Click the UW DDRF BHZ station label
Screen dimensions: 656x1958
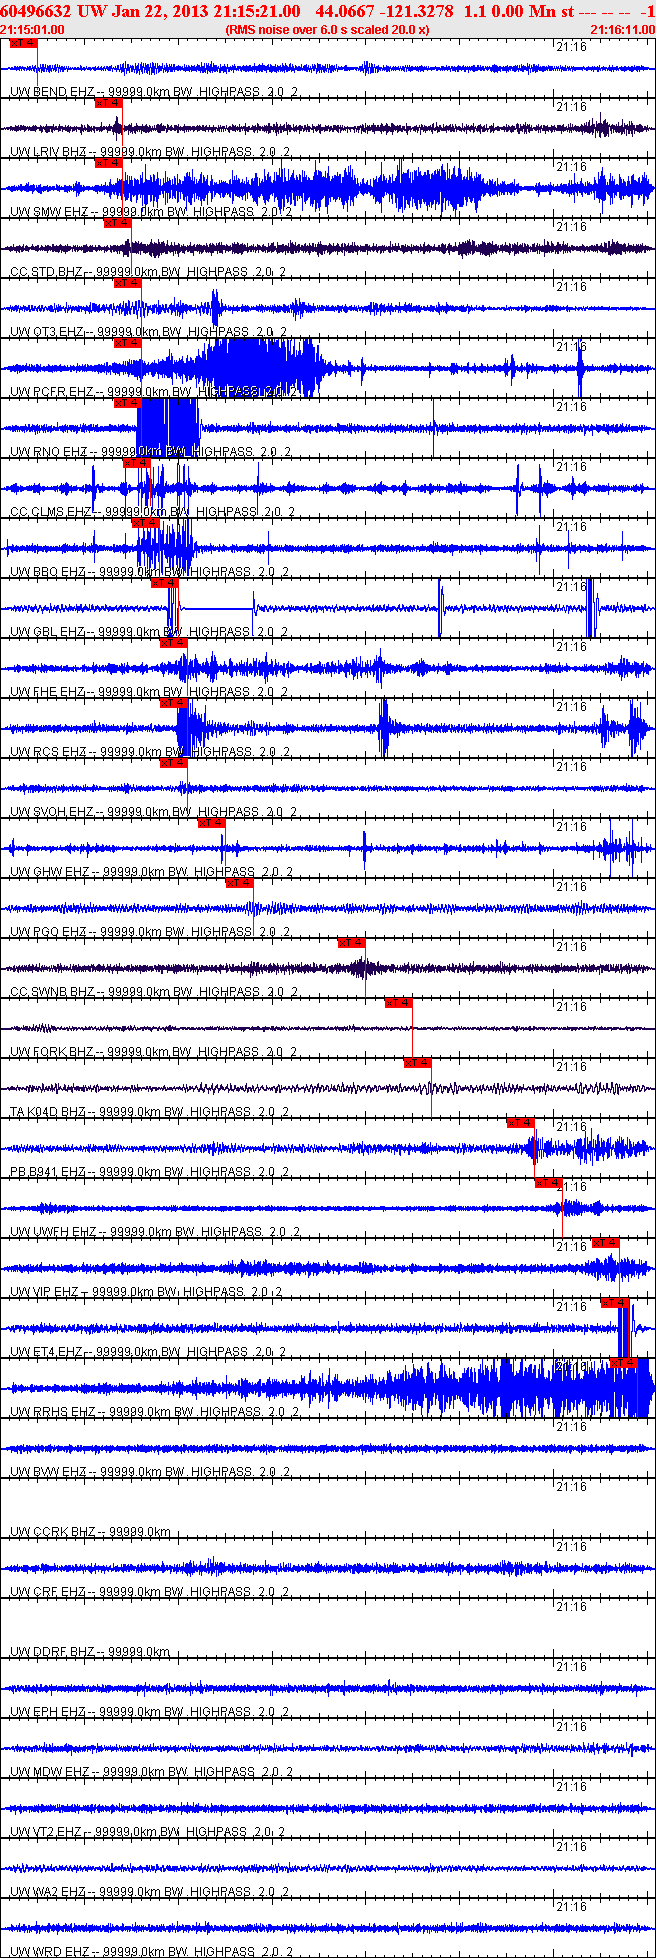point(90,1652)
